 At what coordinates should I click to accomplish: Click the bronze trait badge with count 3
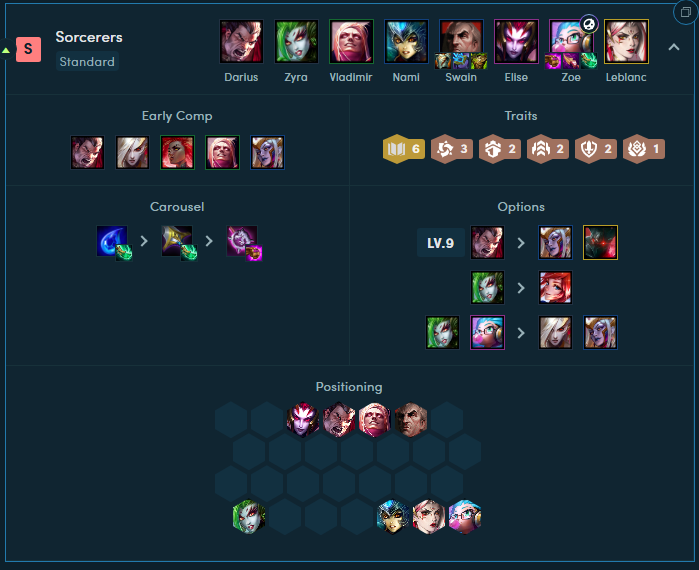[x=452, y=149]
